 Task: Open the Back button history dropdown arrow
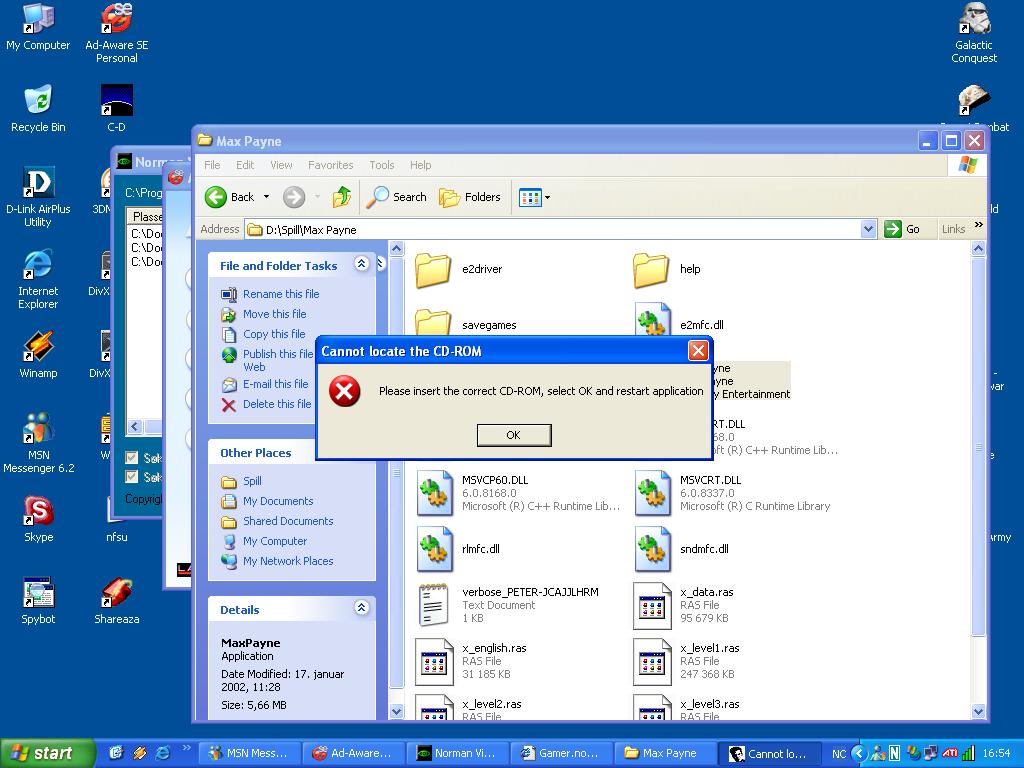coord(266,197)
